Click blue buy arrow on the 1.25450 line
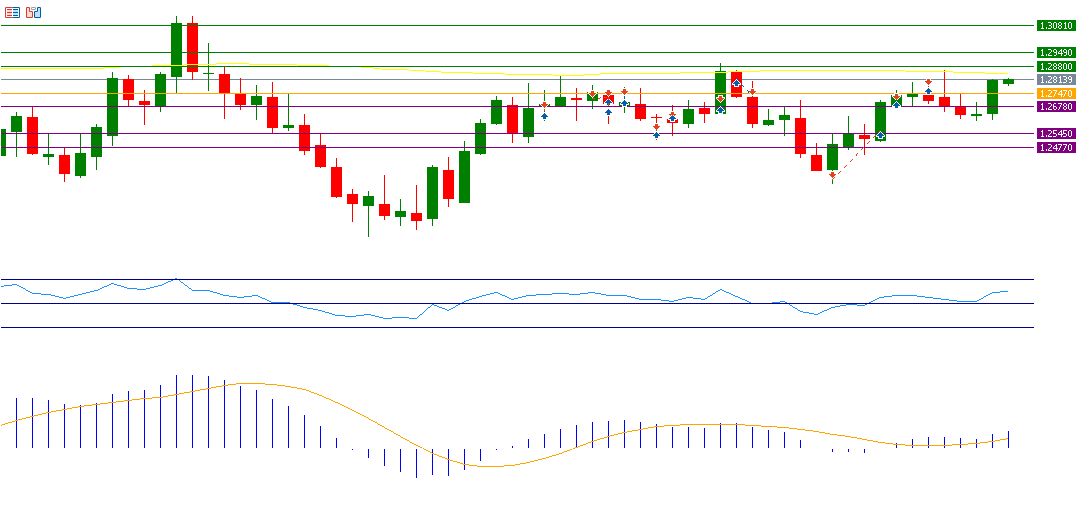The width and height of the screenshot is (1083, 505). (x=879, y=135)
